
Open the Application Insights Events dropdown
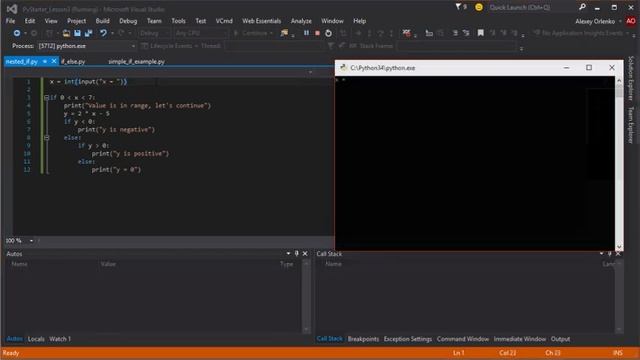(582, 33)
